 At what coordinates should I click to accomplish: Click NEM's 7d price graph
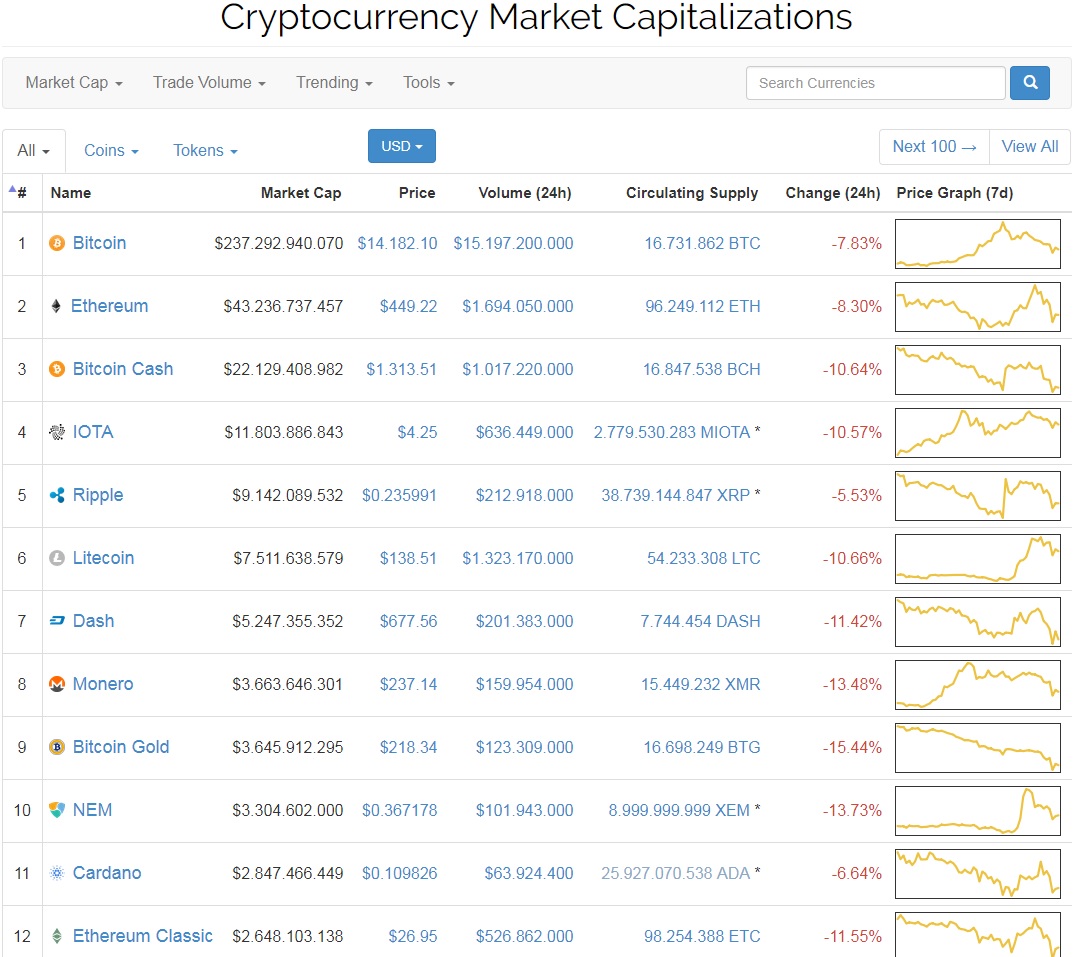coord(978,810)
